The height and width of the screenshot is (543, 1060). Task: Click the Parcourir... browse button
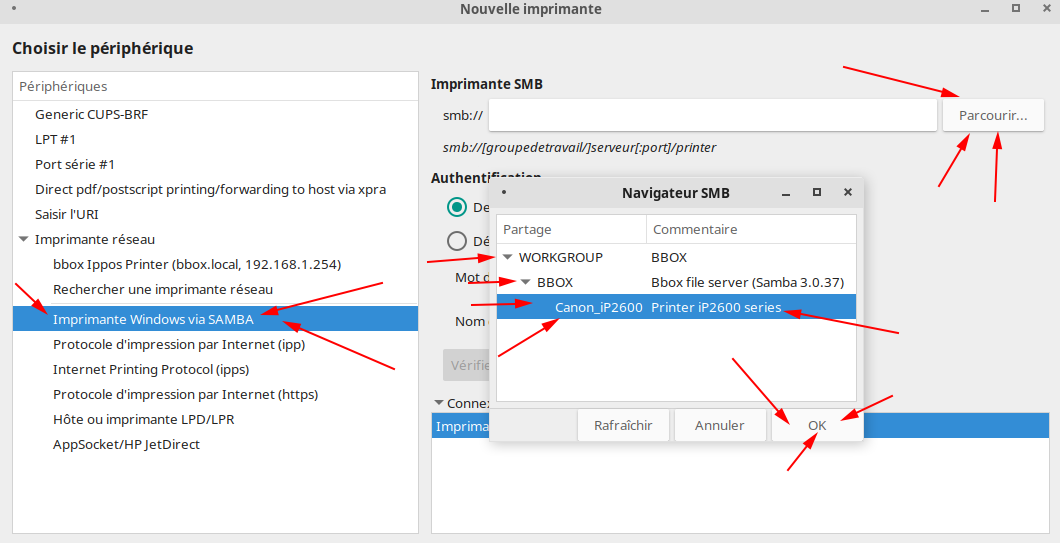pyautogui.click(x=992, y=115)
